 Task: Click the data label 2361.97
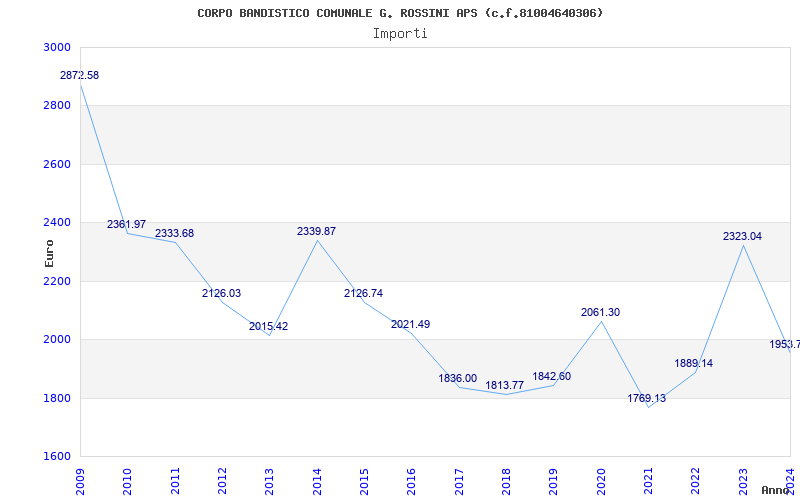coord(127,224)
